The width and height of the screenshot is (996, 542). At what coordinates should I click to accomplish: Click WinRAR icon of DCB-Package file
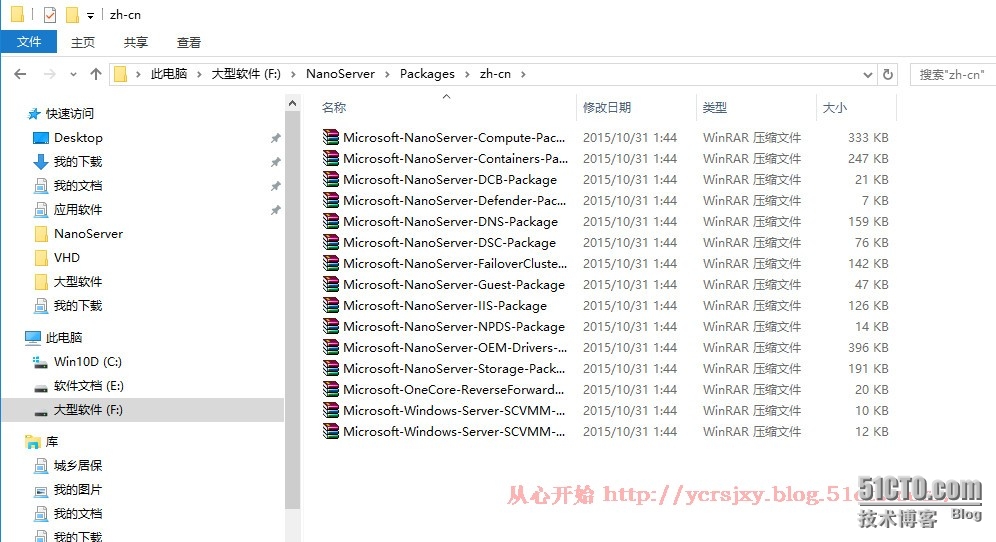pos(330,179)
